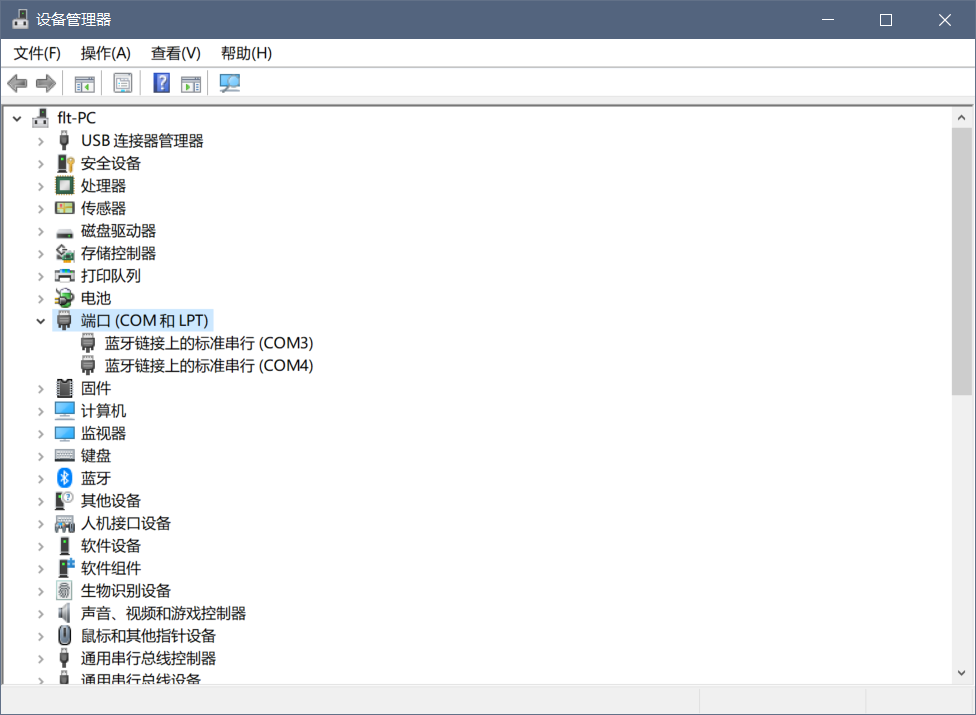This screenshot has height=715, width=976.
Task: Click the 处理器 chip icon
Action: tap(65, 185)
